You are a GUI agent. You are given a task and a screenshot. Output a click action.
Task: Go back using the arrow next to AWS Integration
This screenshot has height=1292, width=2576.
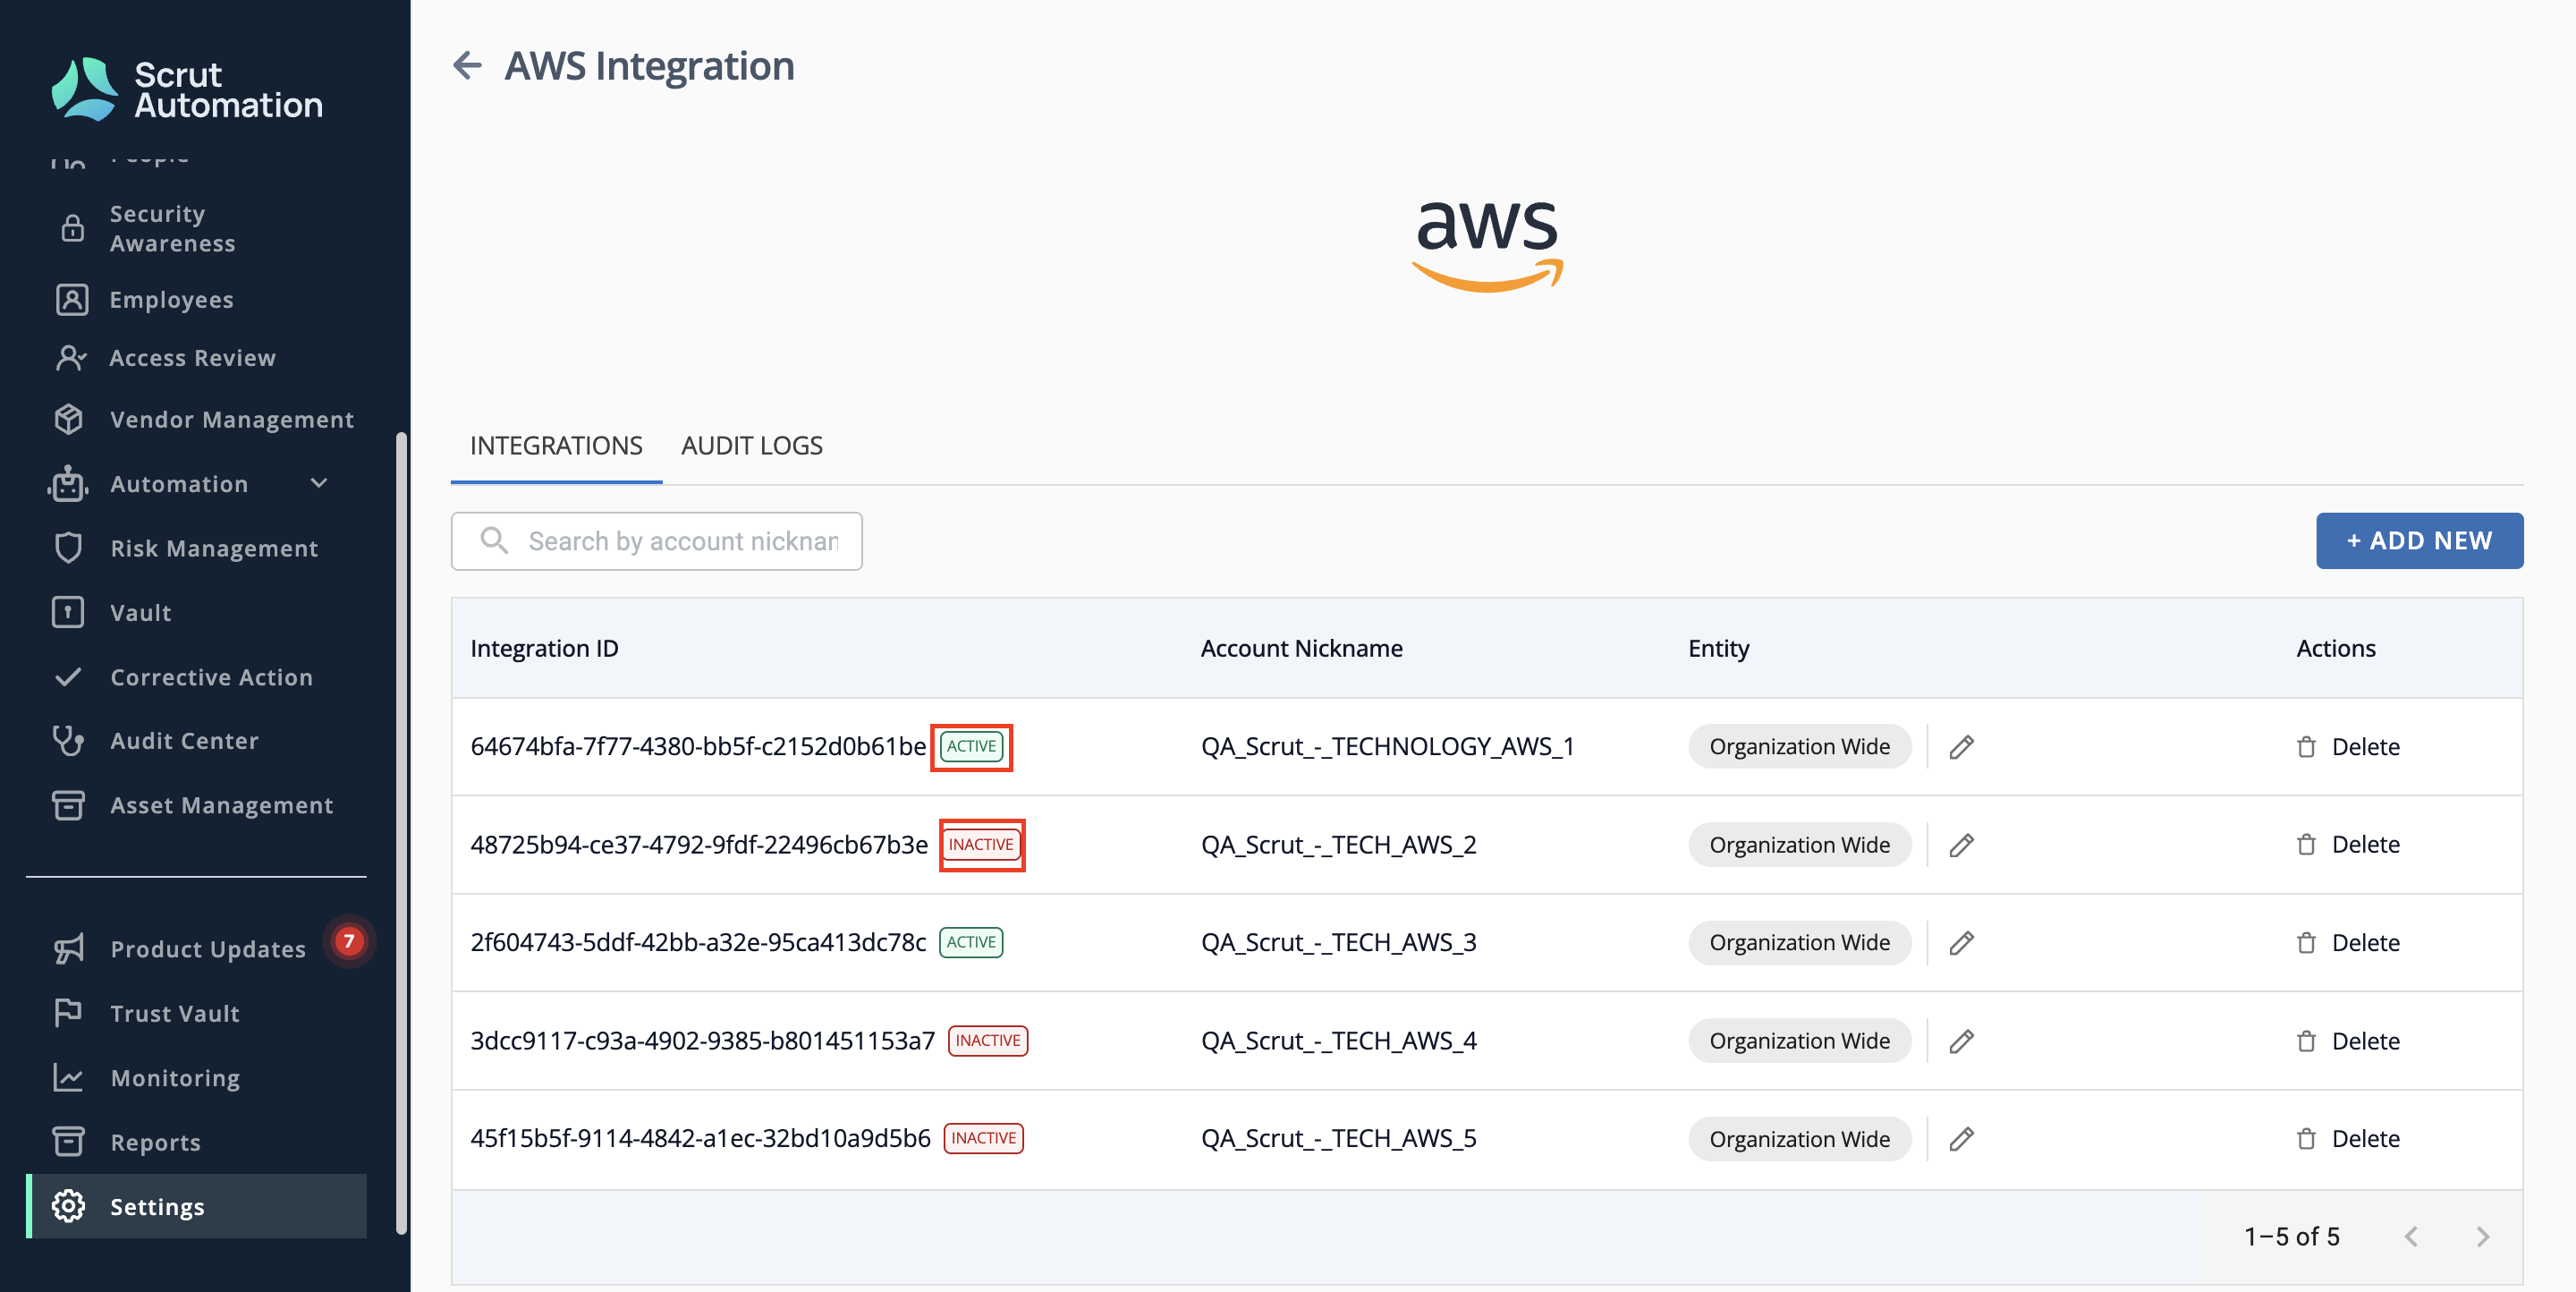point(467,66)
